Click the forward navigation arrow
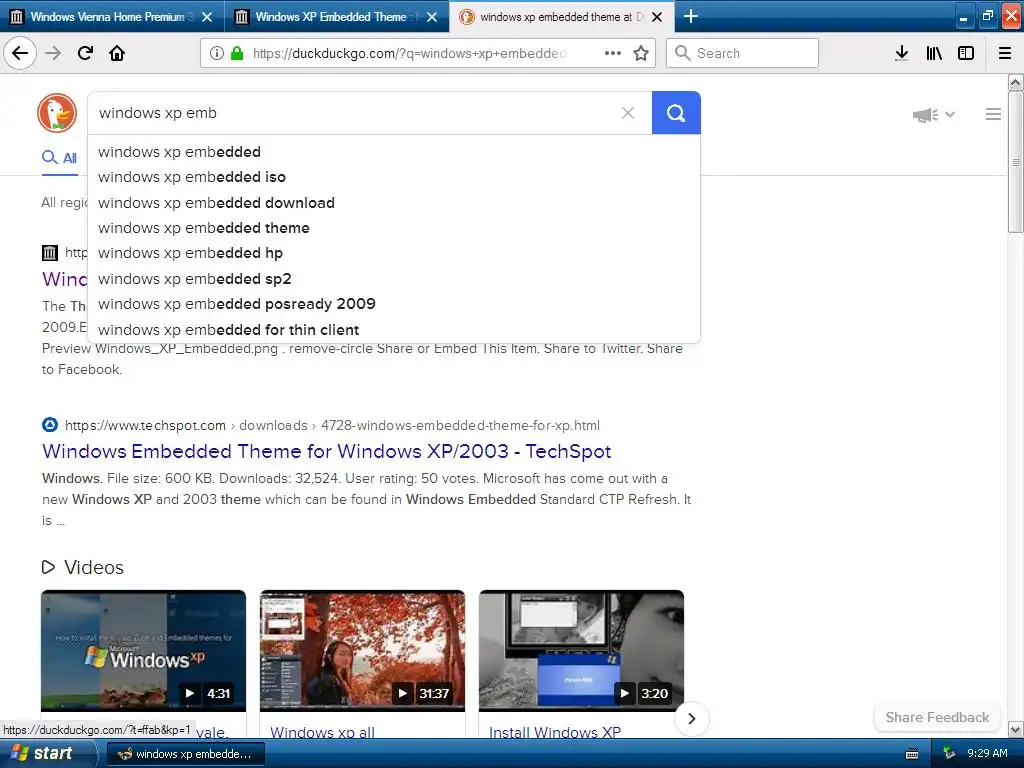The width and height of the screenshot is (1024, 768). (53, 53)
